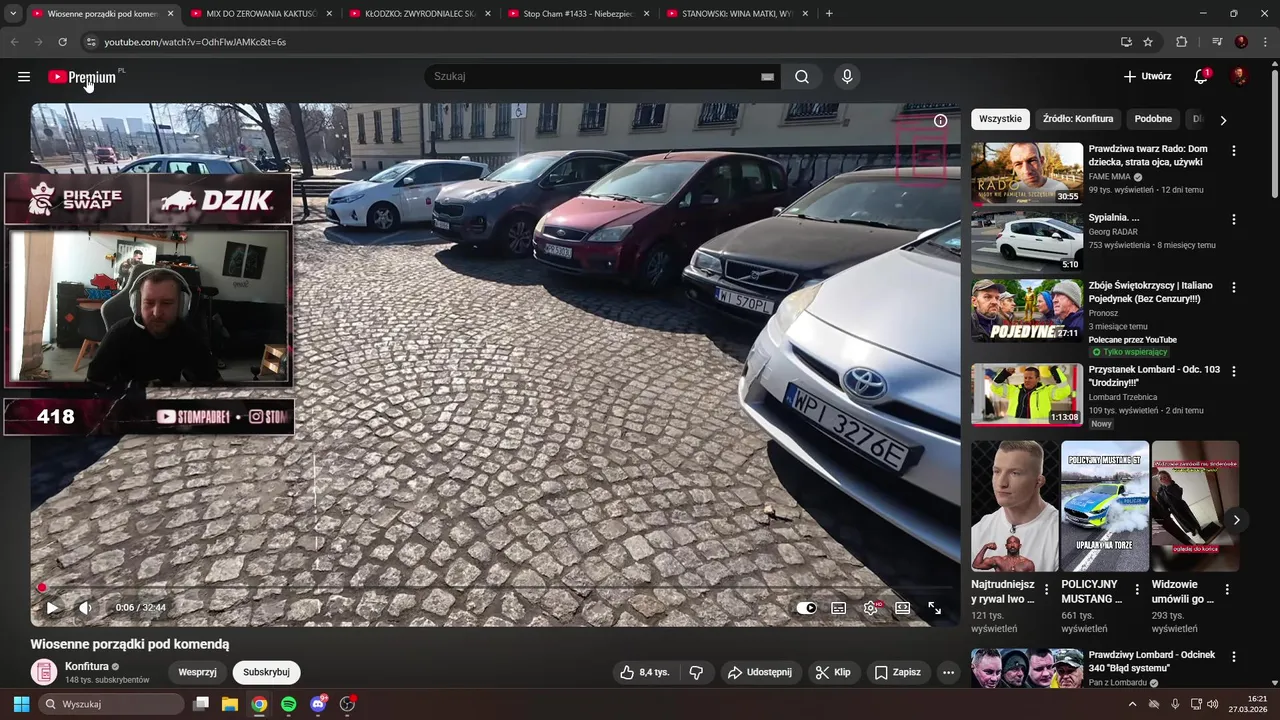Install app icon in address bar
The width and height of the screenshot is (1280, 720).
coord(1126,42)
